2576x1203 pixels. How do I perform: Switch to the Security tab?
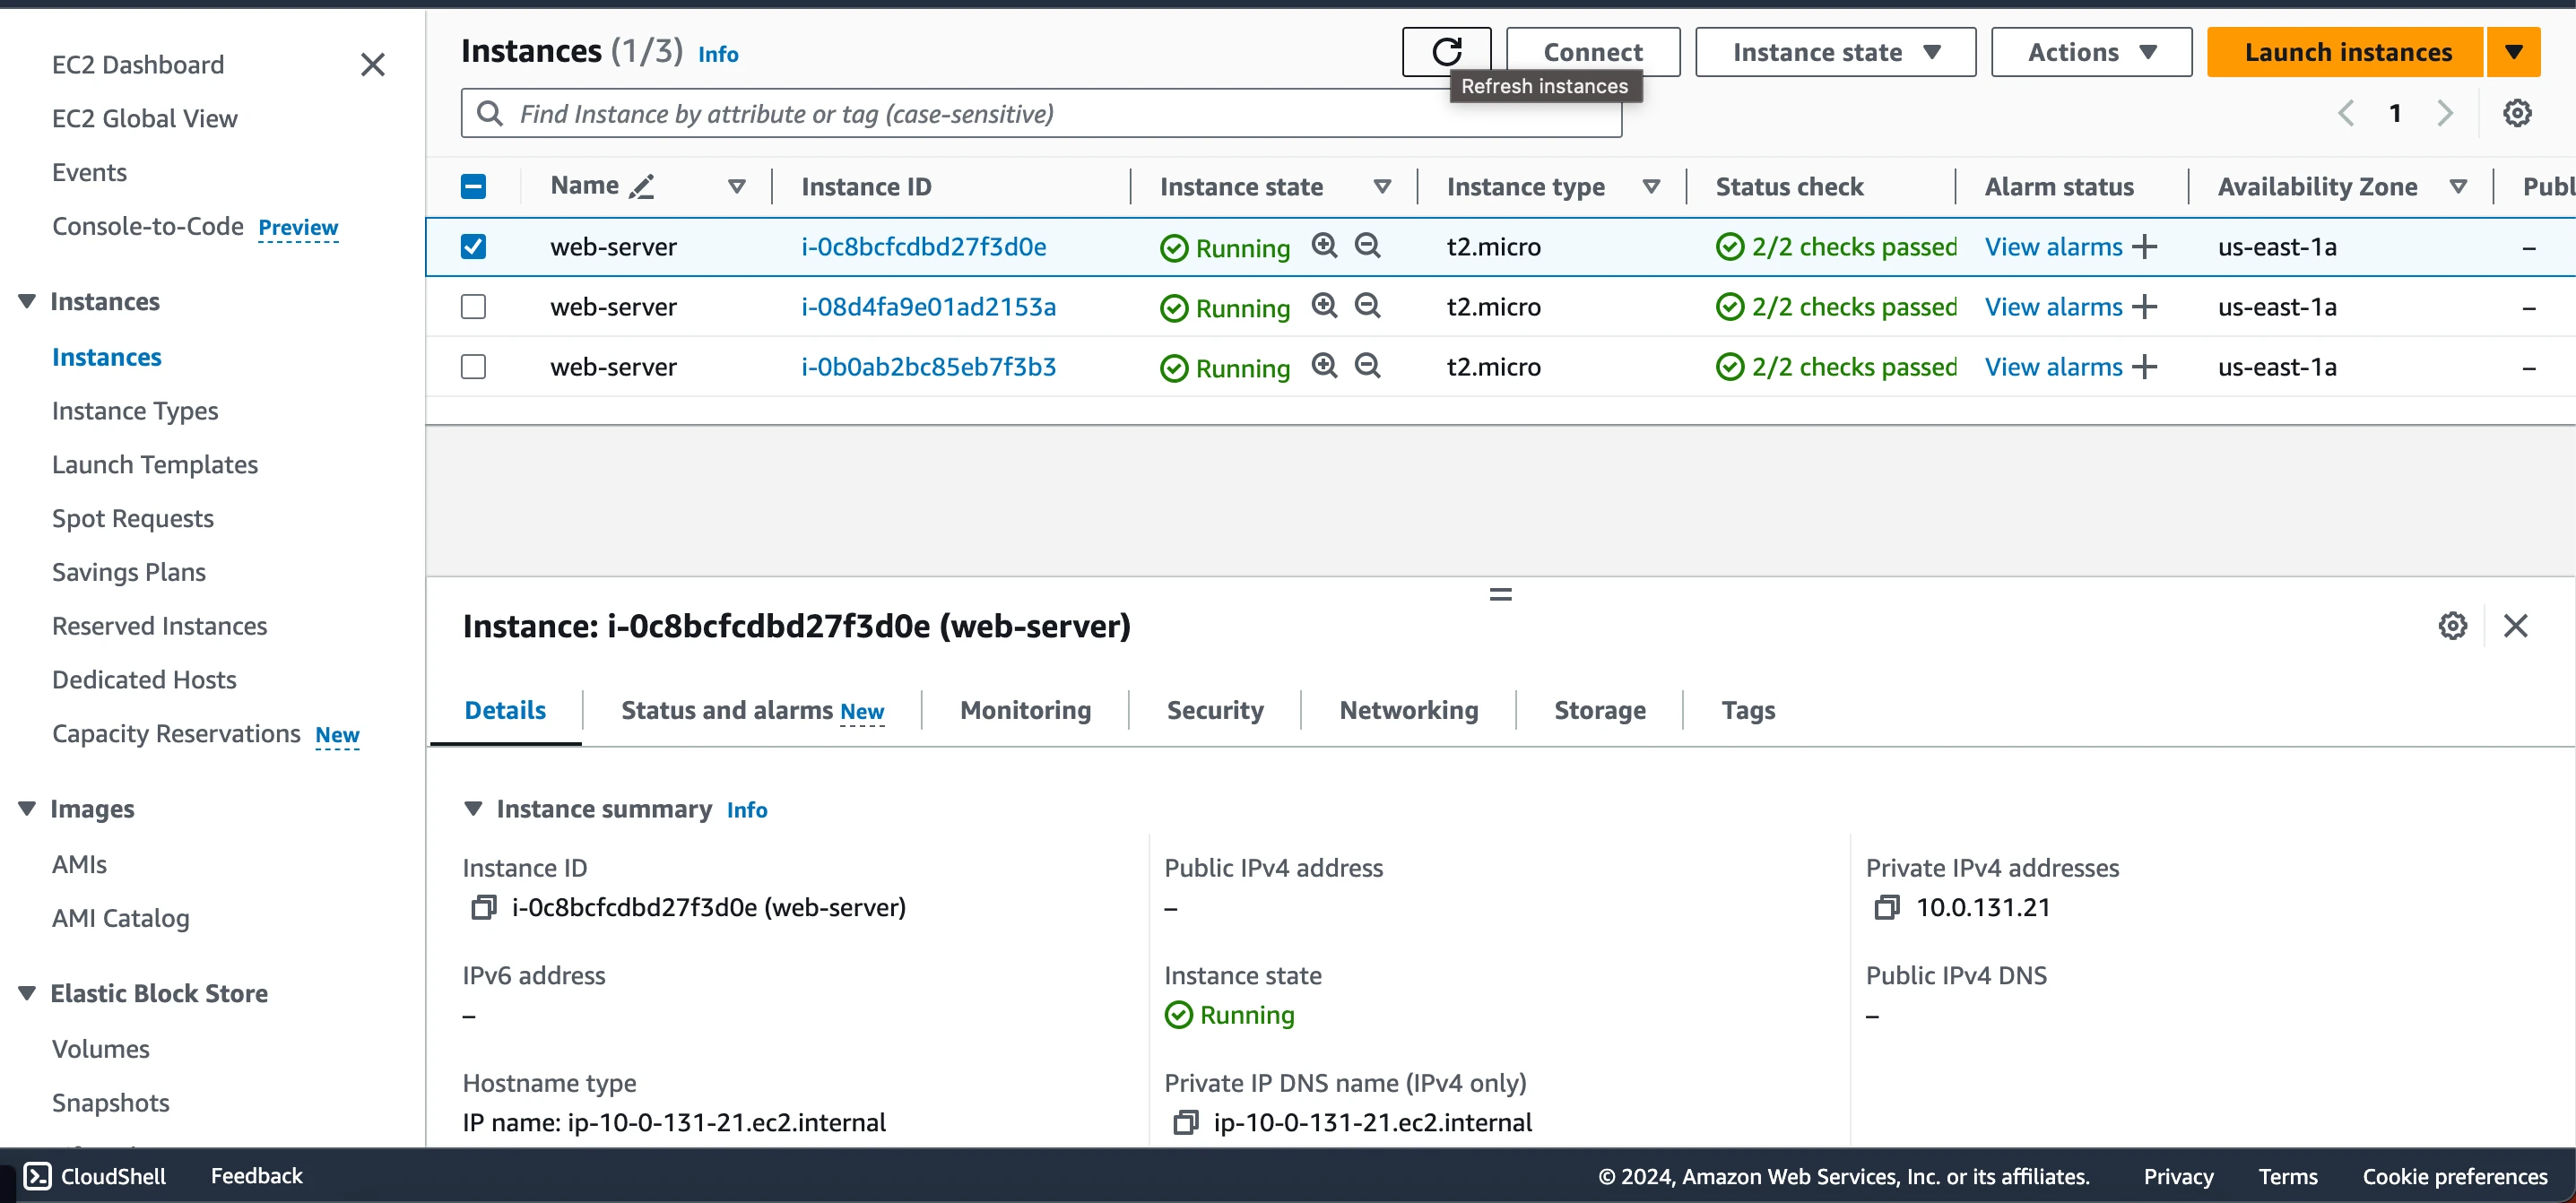pyautogui.click(x=1215, y=710)
